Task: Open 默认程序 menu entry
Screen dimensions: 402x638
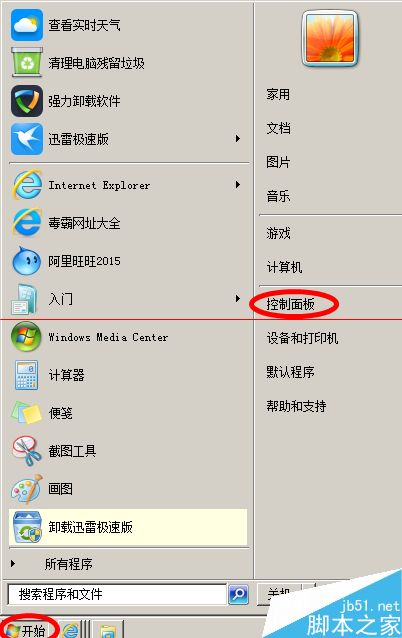Action: click(290, 372)
